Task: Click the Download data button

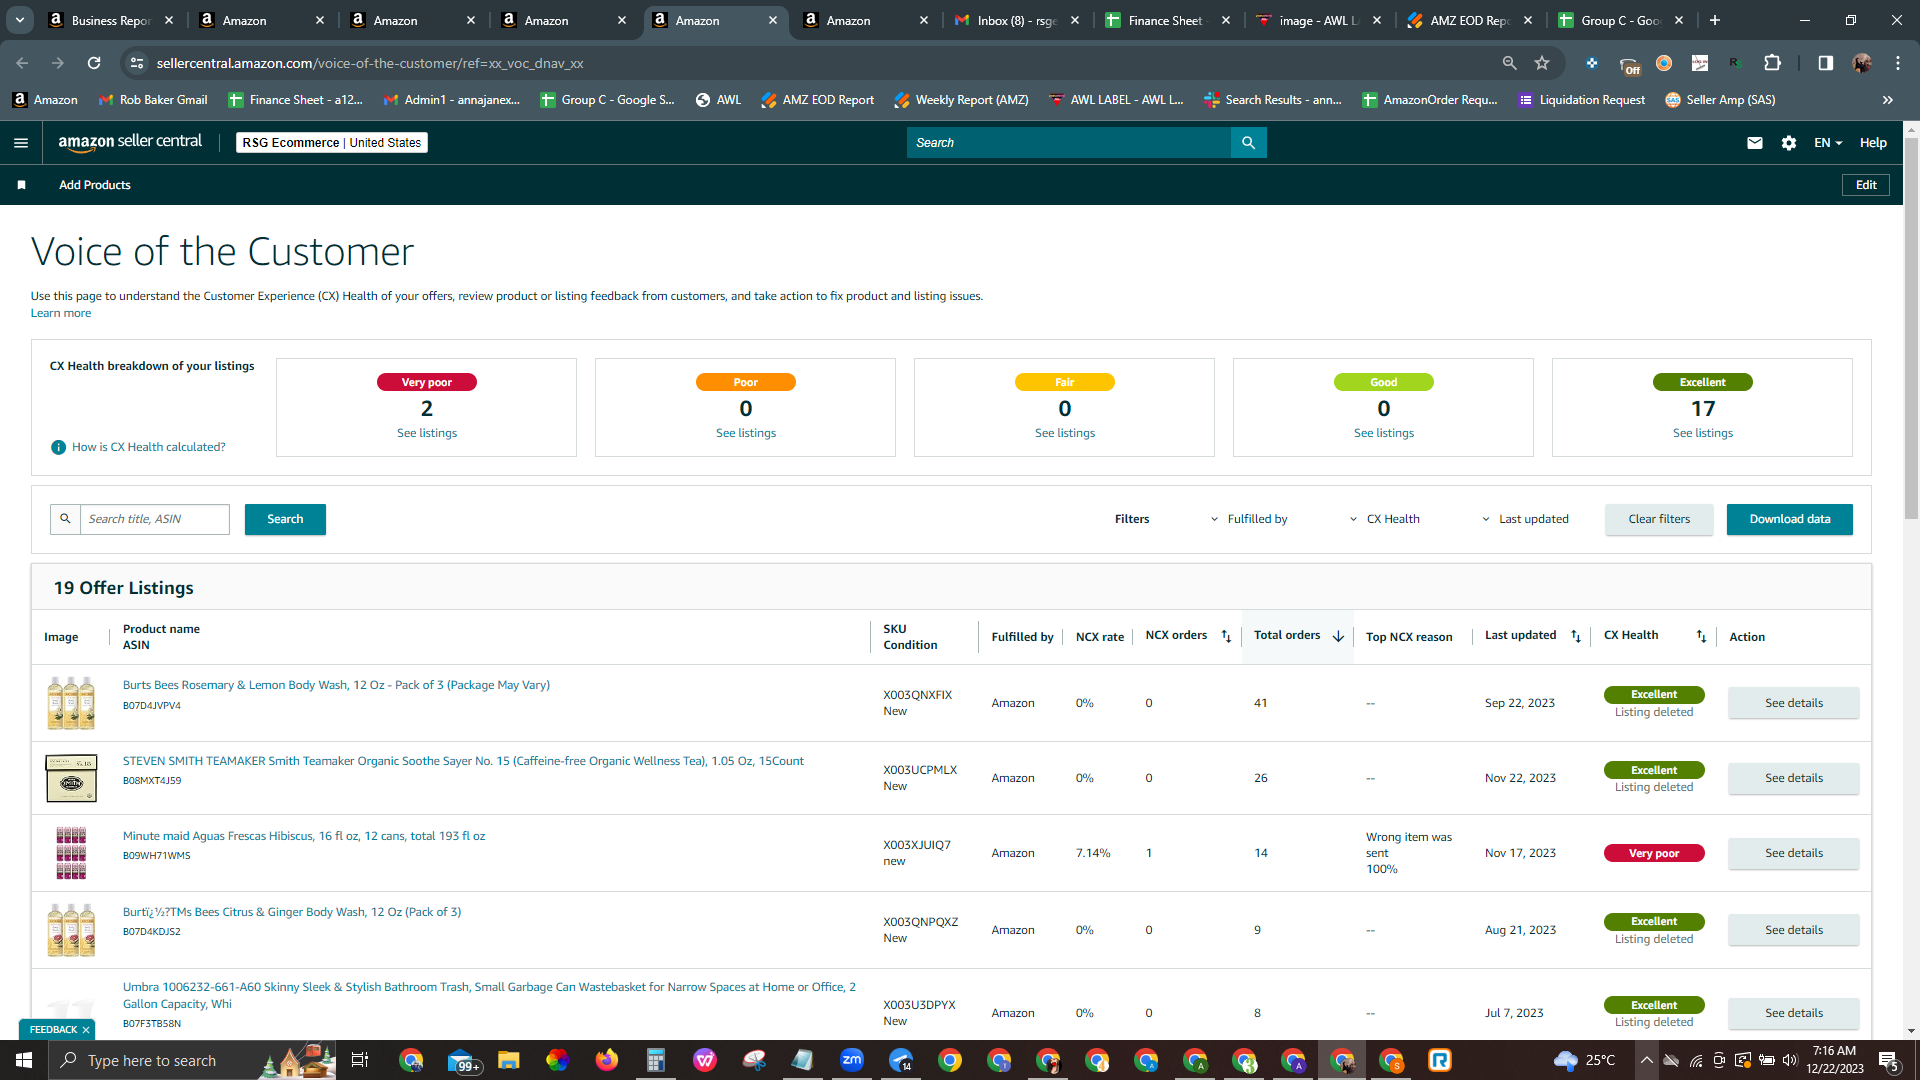Action: tap(1790, 519)
